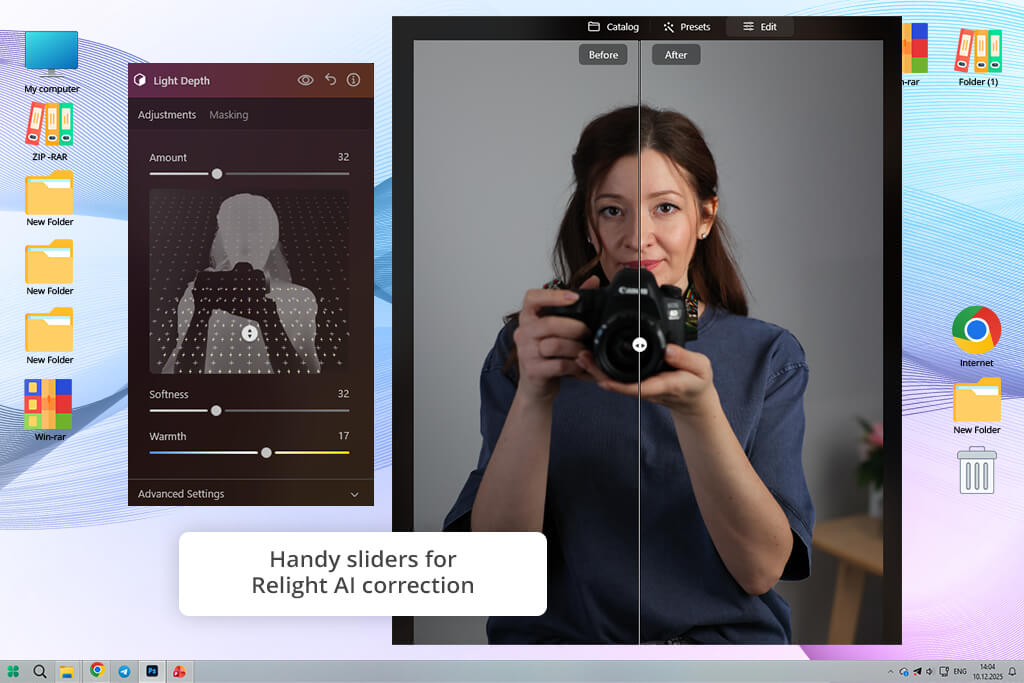Select the Win-rar desktop icon

[x=50, y=410]
